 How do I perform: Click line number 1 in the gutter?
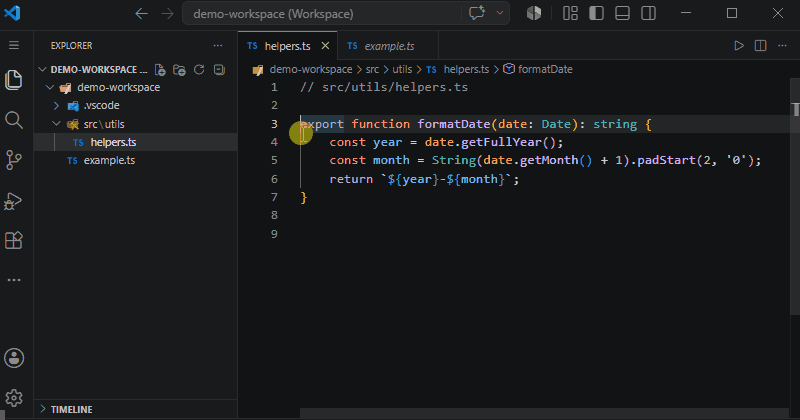click(274, 87)
